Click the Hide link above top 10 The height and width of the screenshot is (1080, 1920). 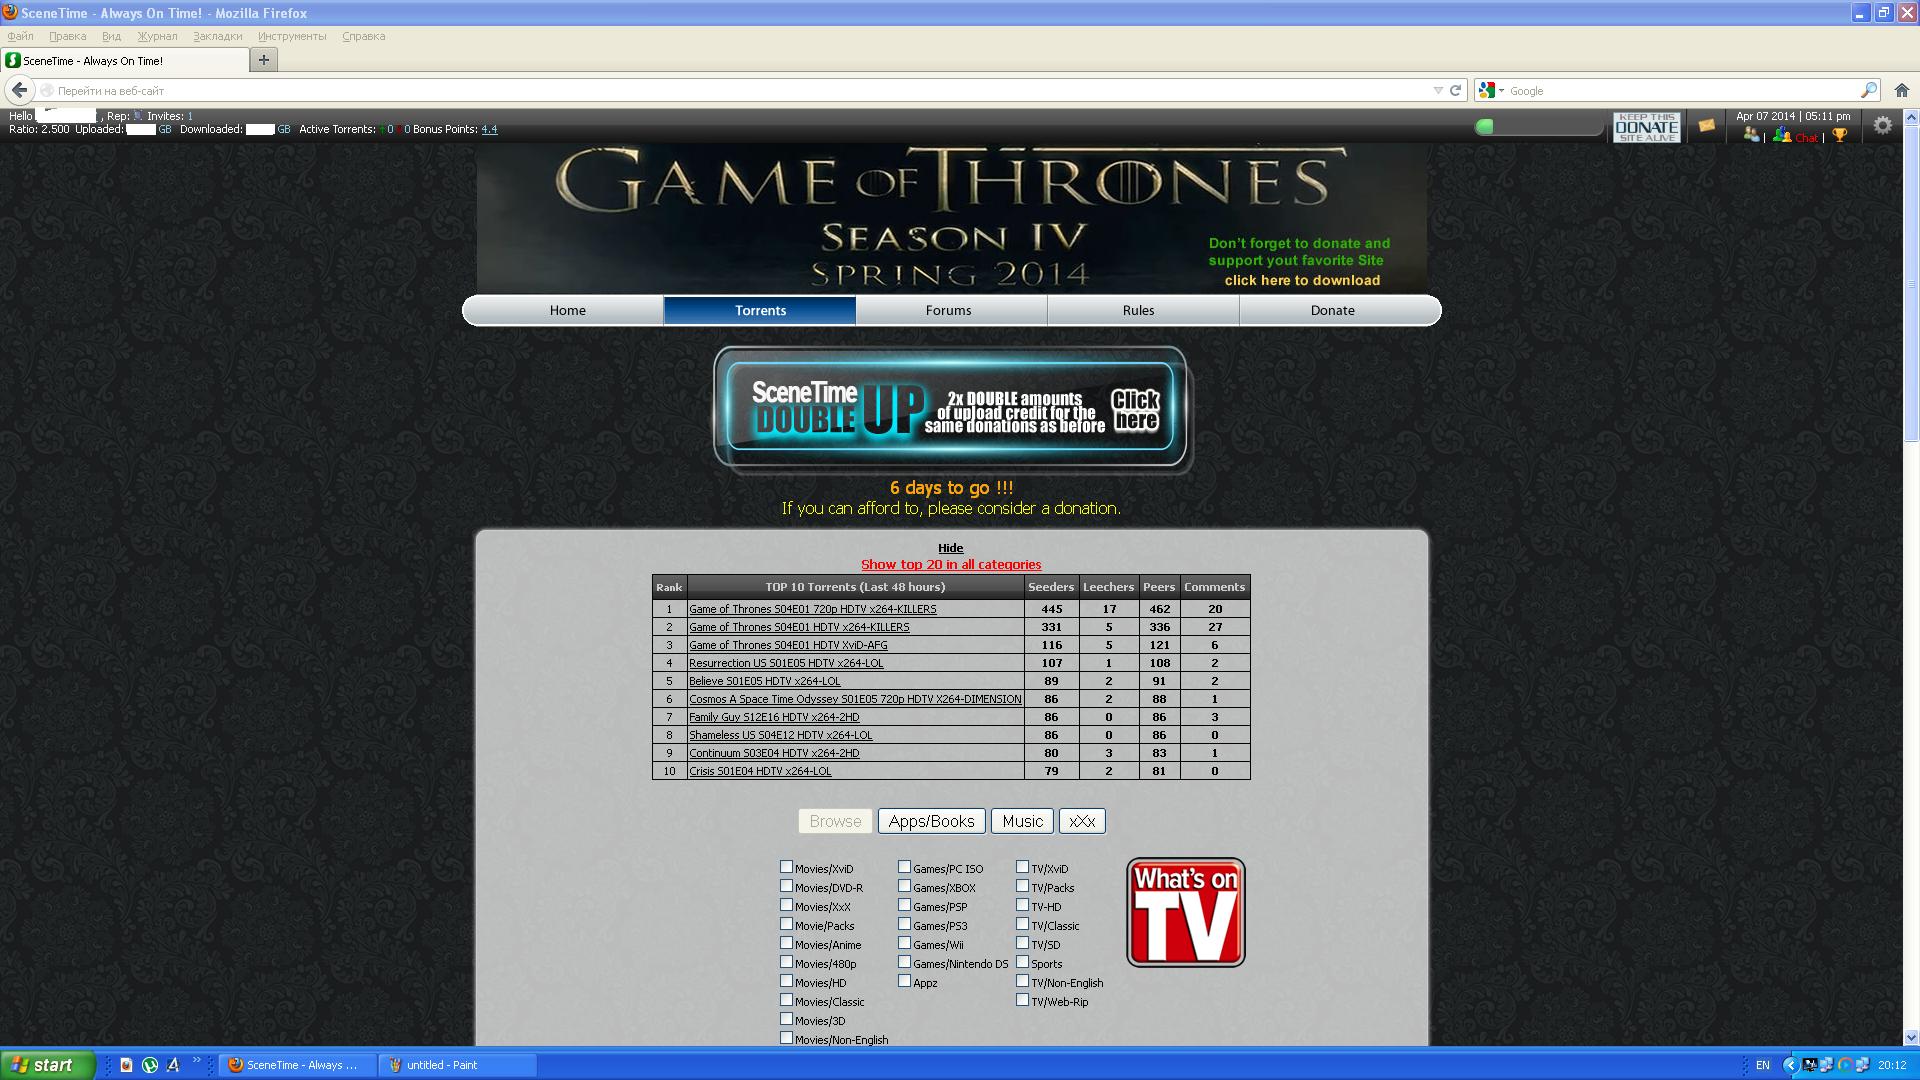tap(950, 548)
